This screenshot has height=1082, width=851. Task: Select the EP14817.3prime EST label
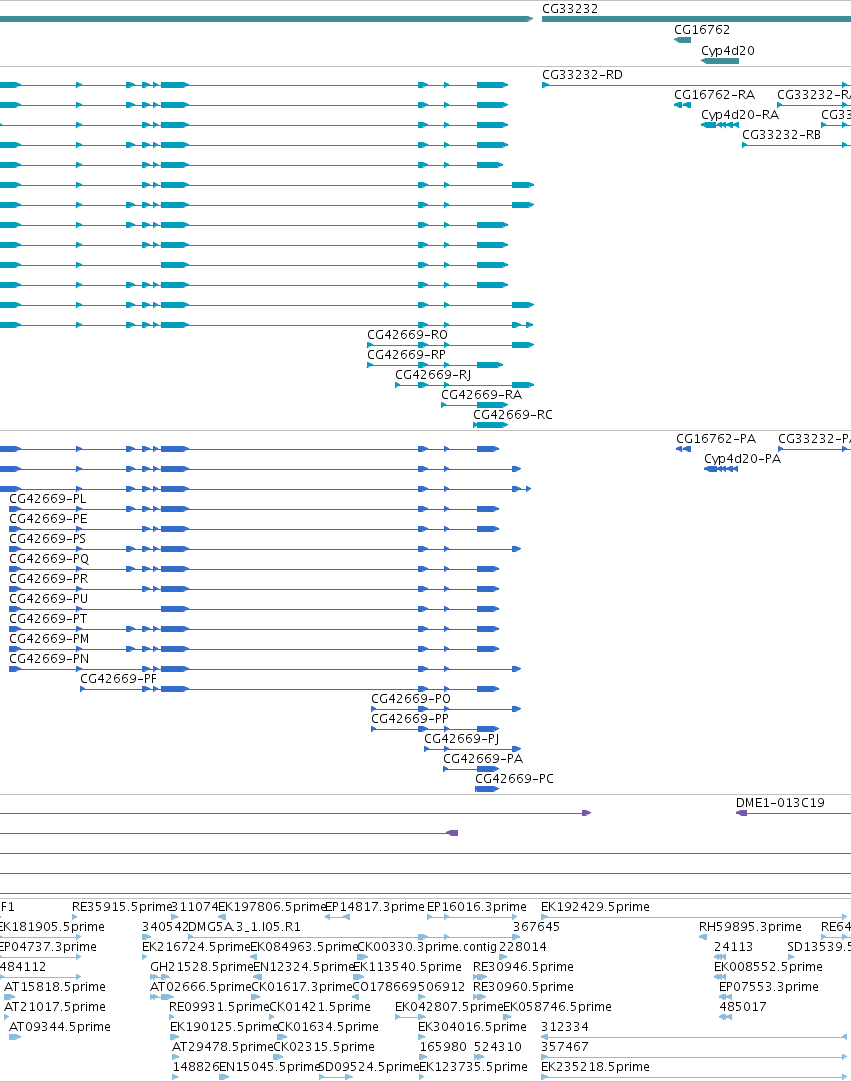click(375, 907)
